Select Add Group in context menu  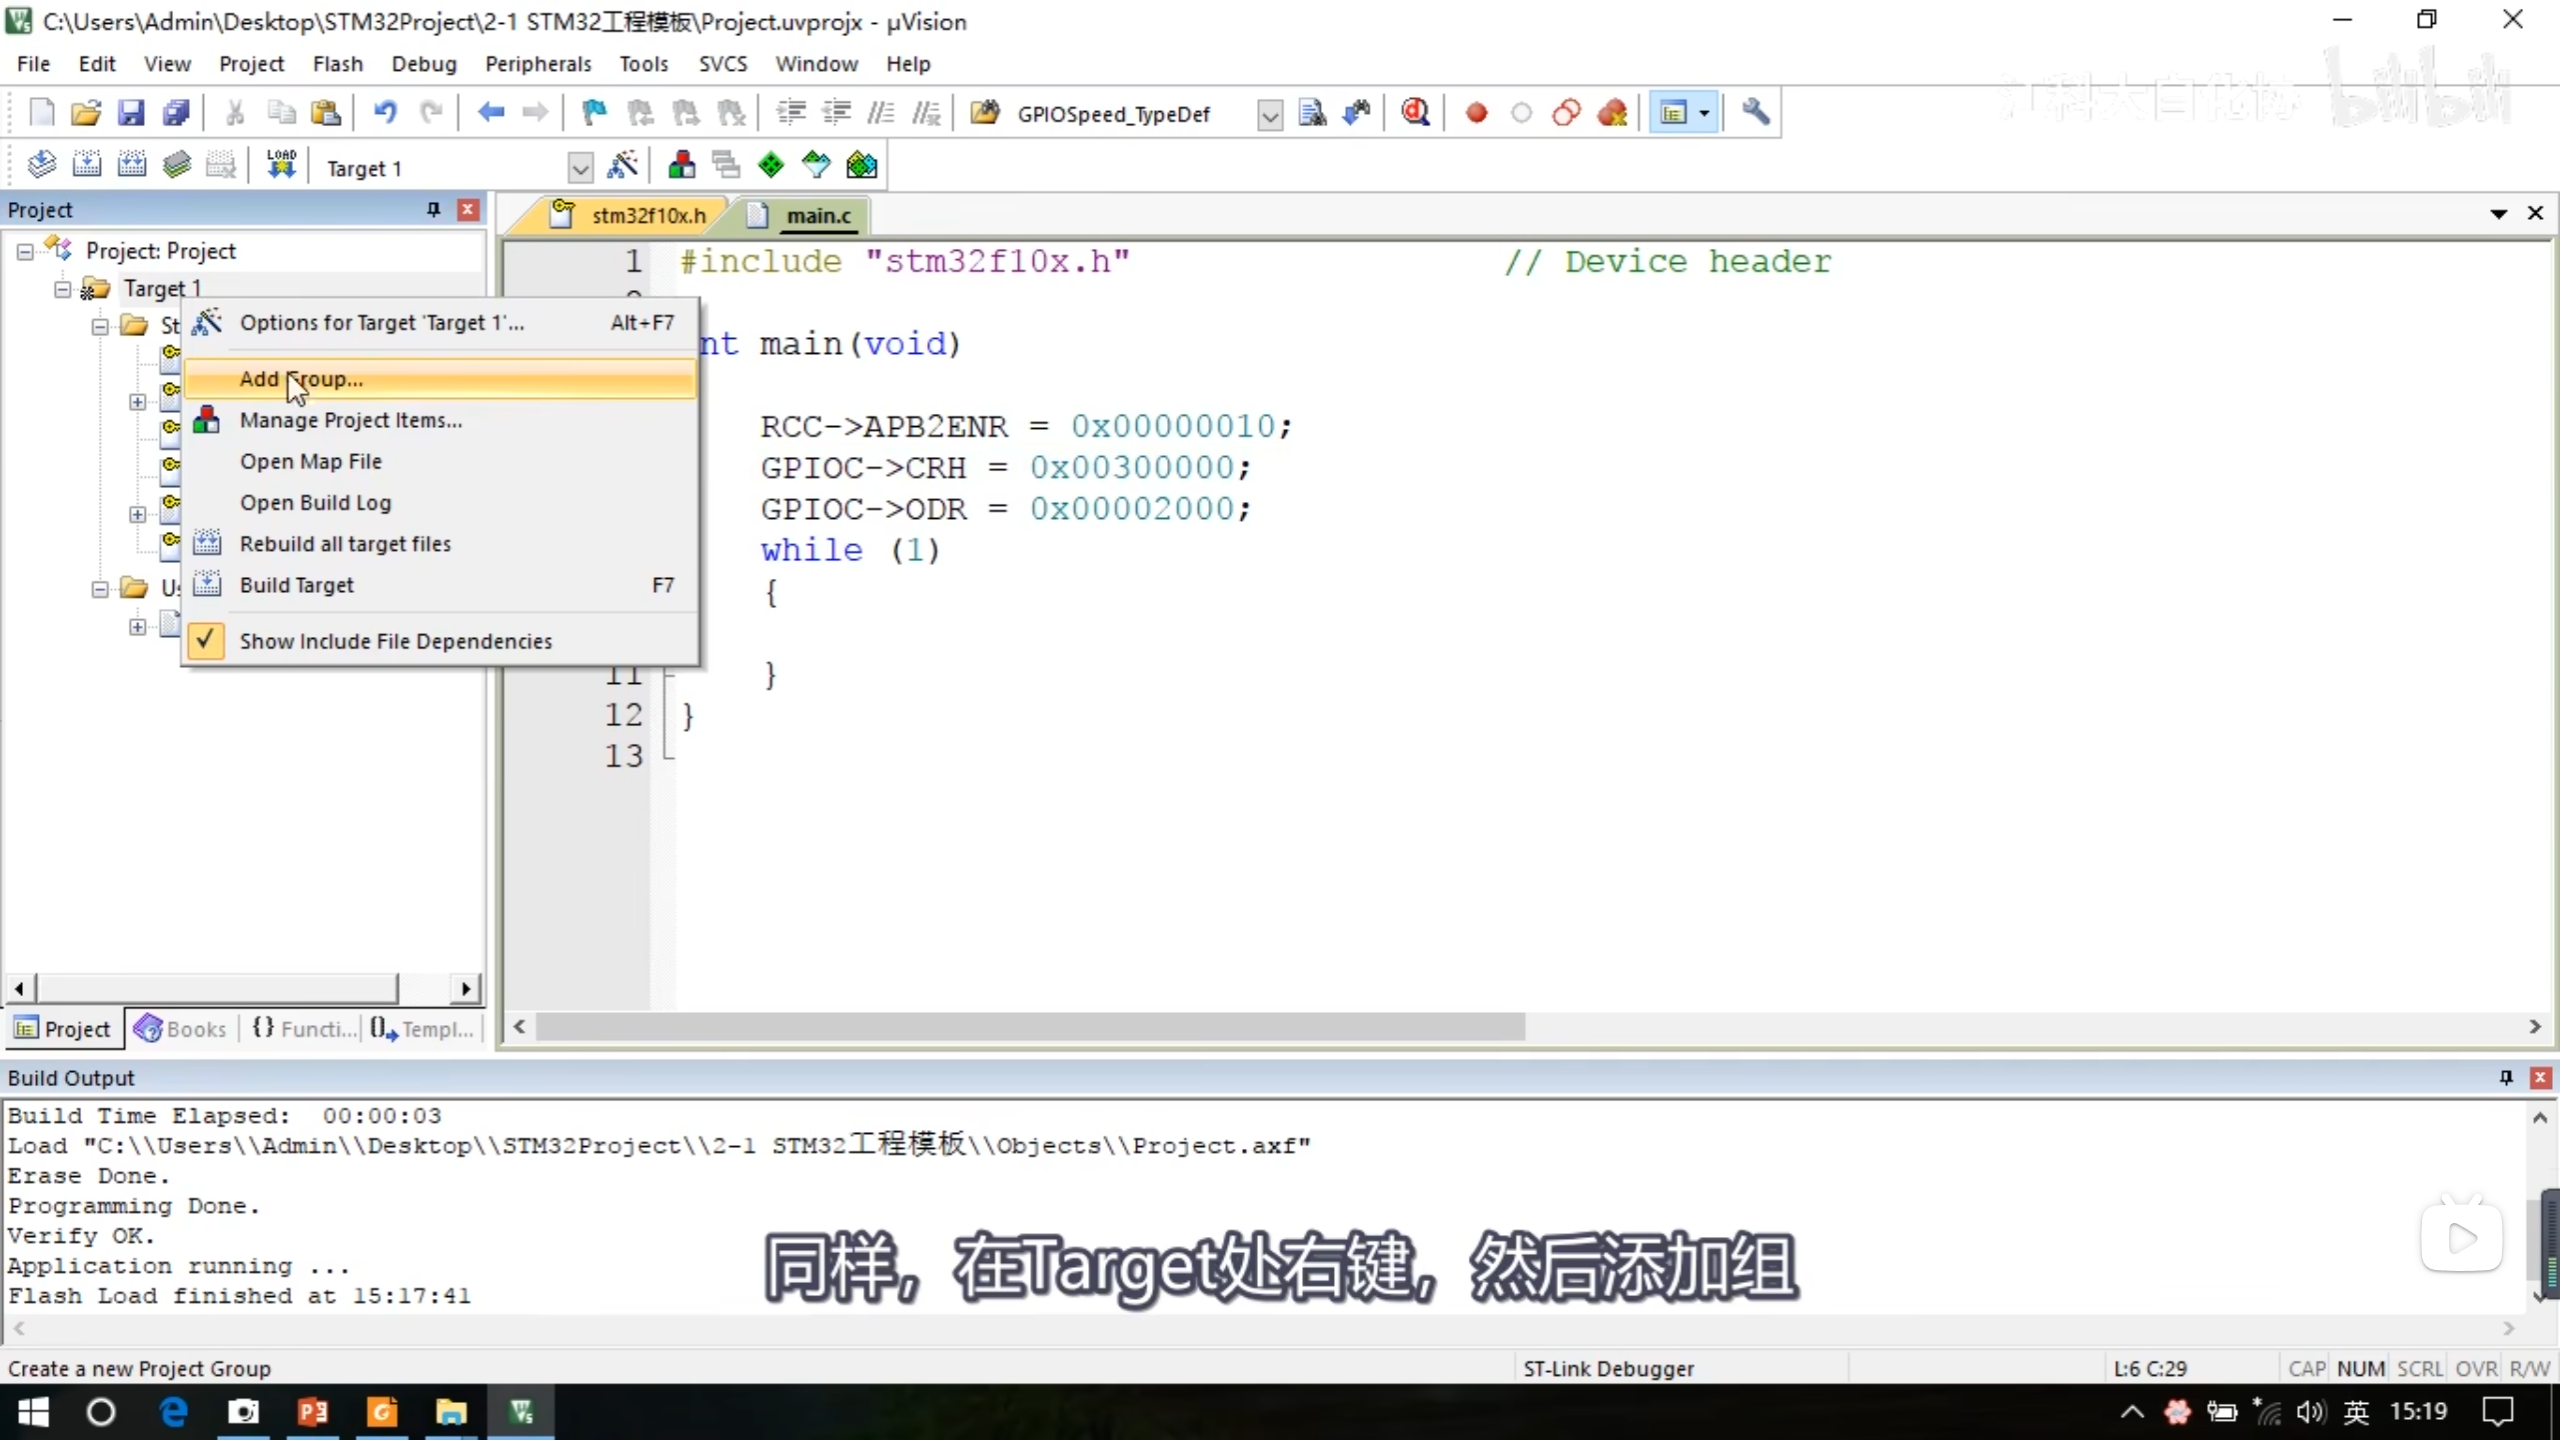[300, 379]
